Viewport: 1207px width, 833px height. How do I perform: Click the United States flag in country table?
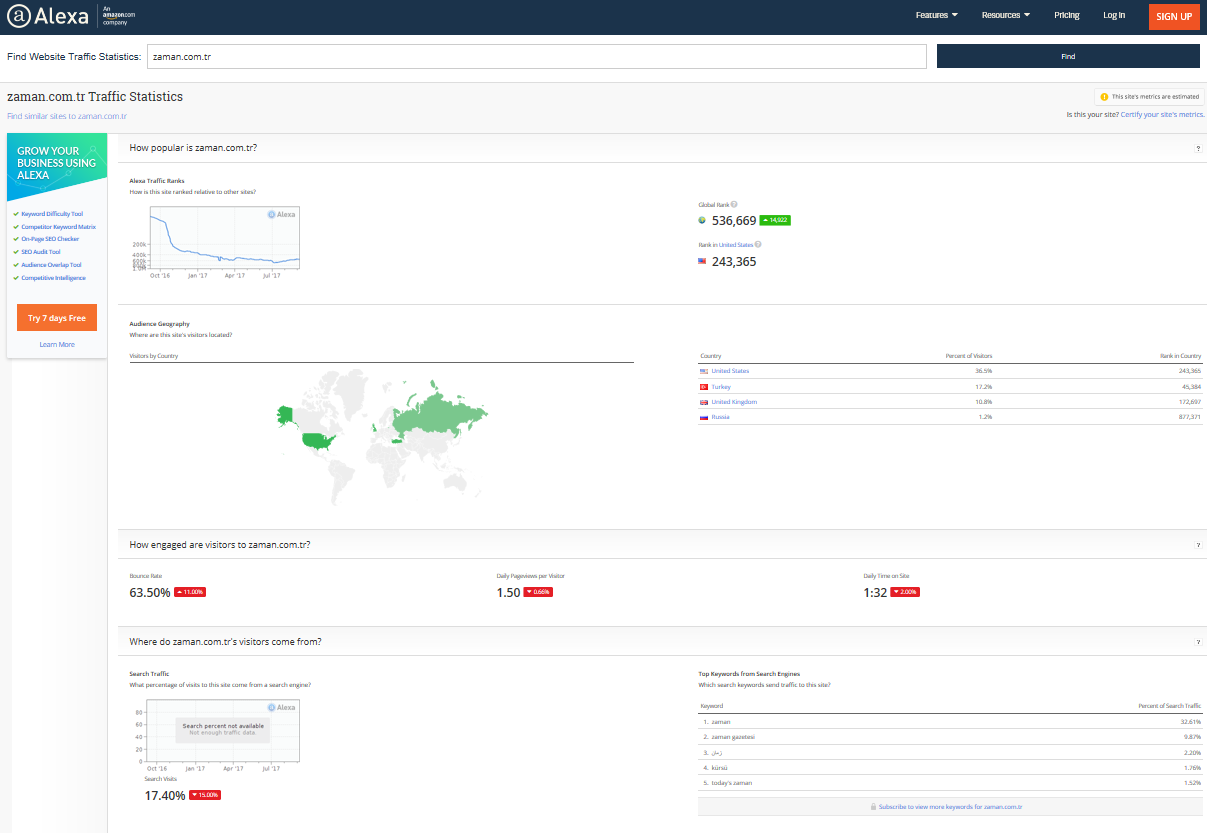[x=704, y=371]
